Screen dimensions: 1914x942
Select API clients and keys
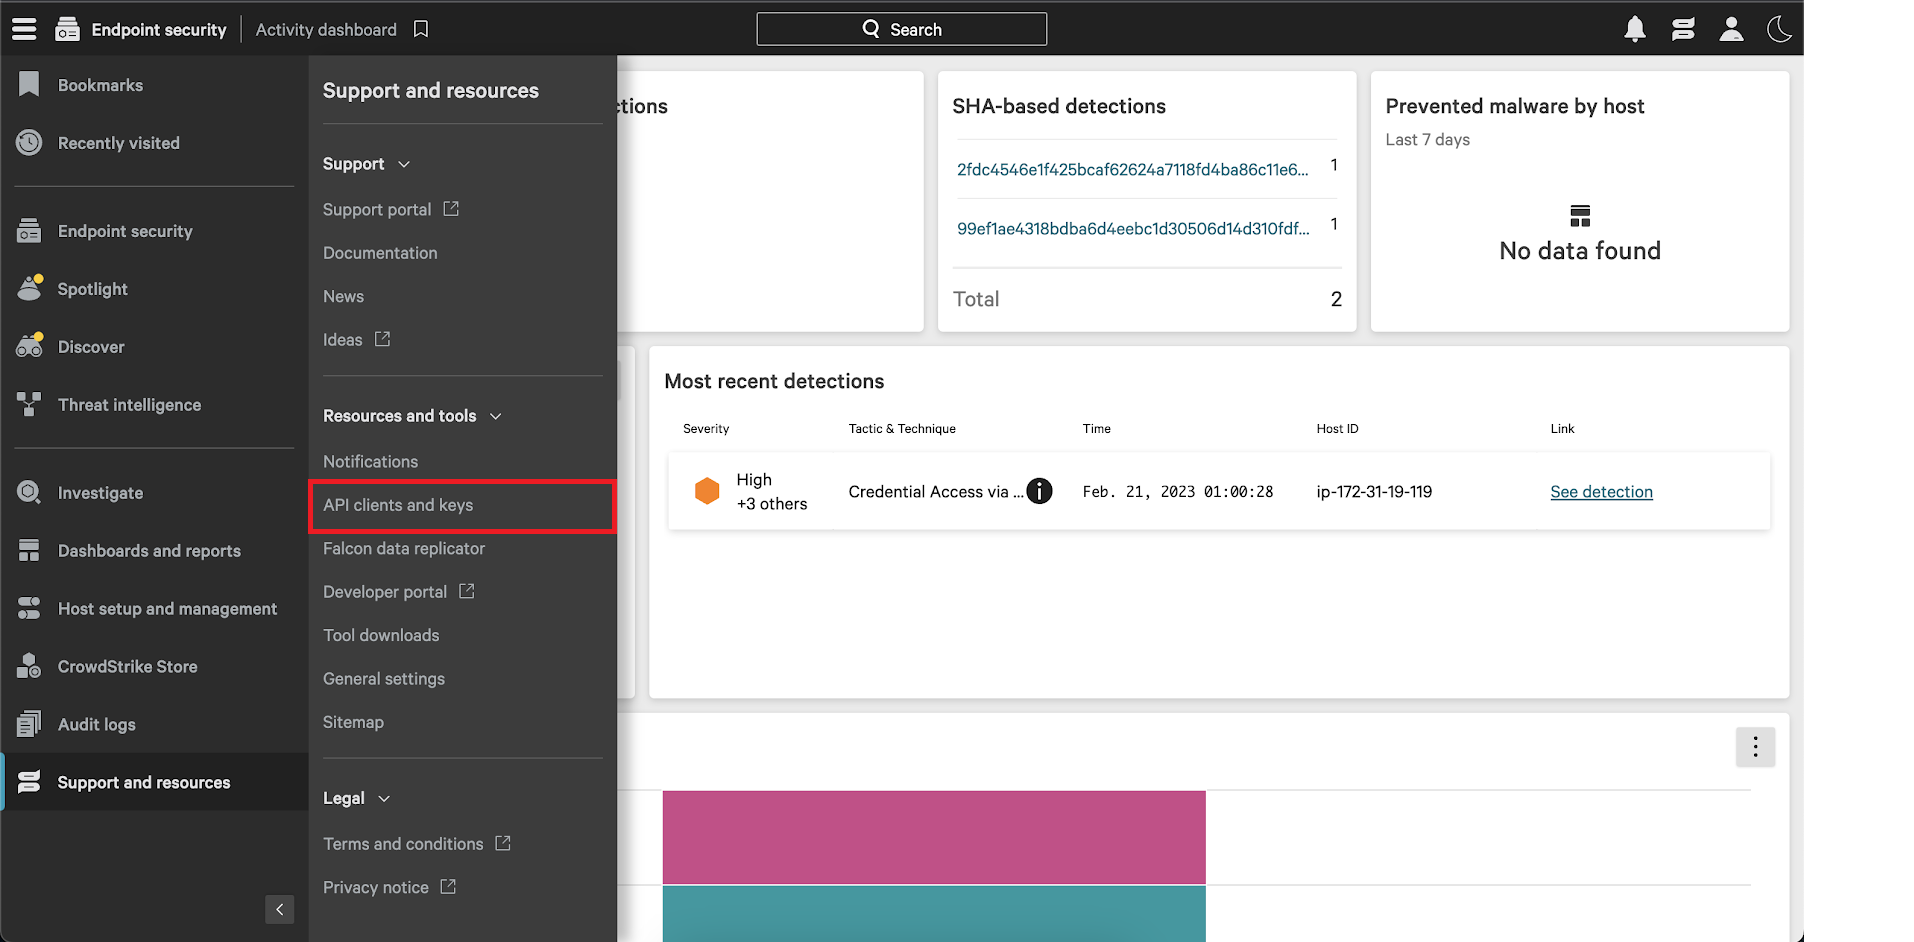398,505
